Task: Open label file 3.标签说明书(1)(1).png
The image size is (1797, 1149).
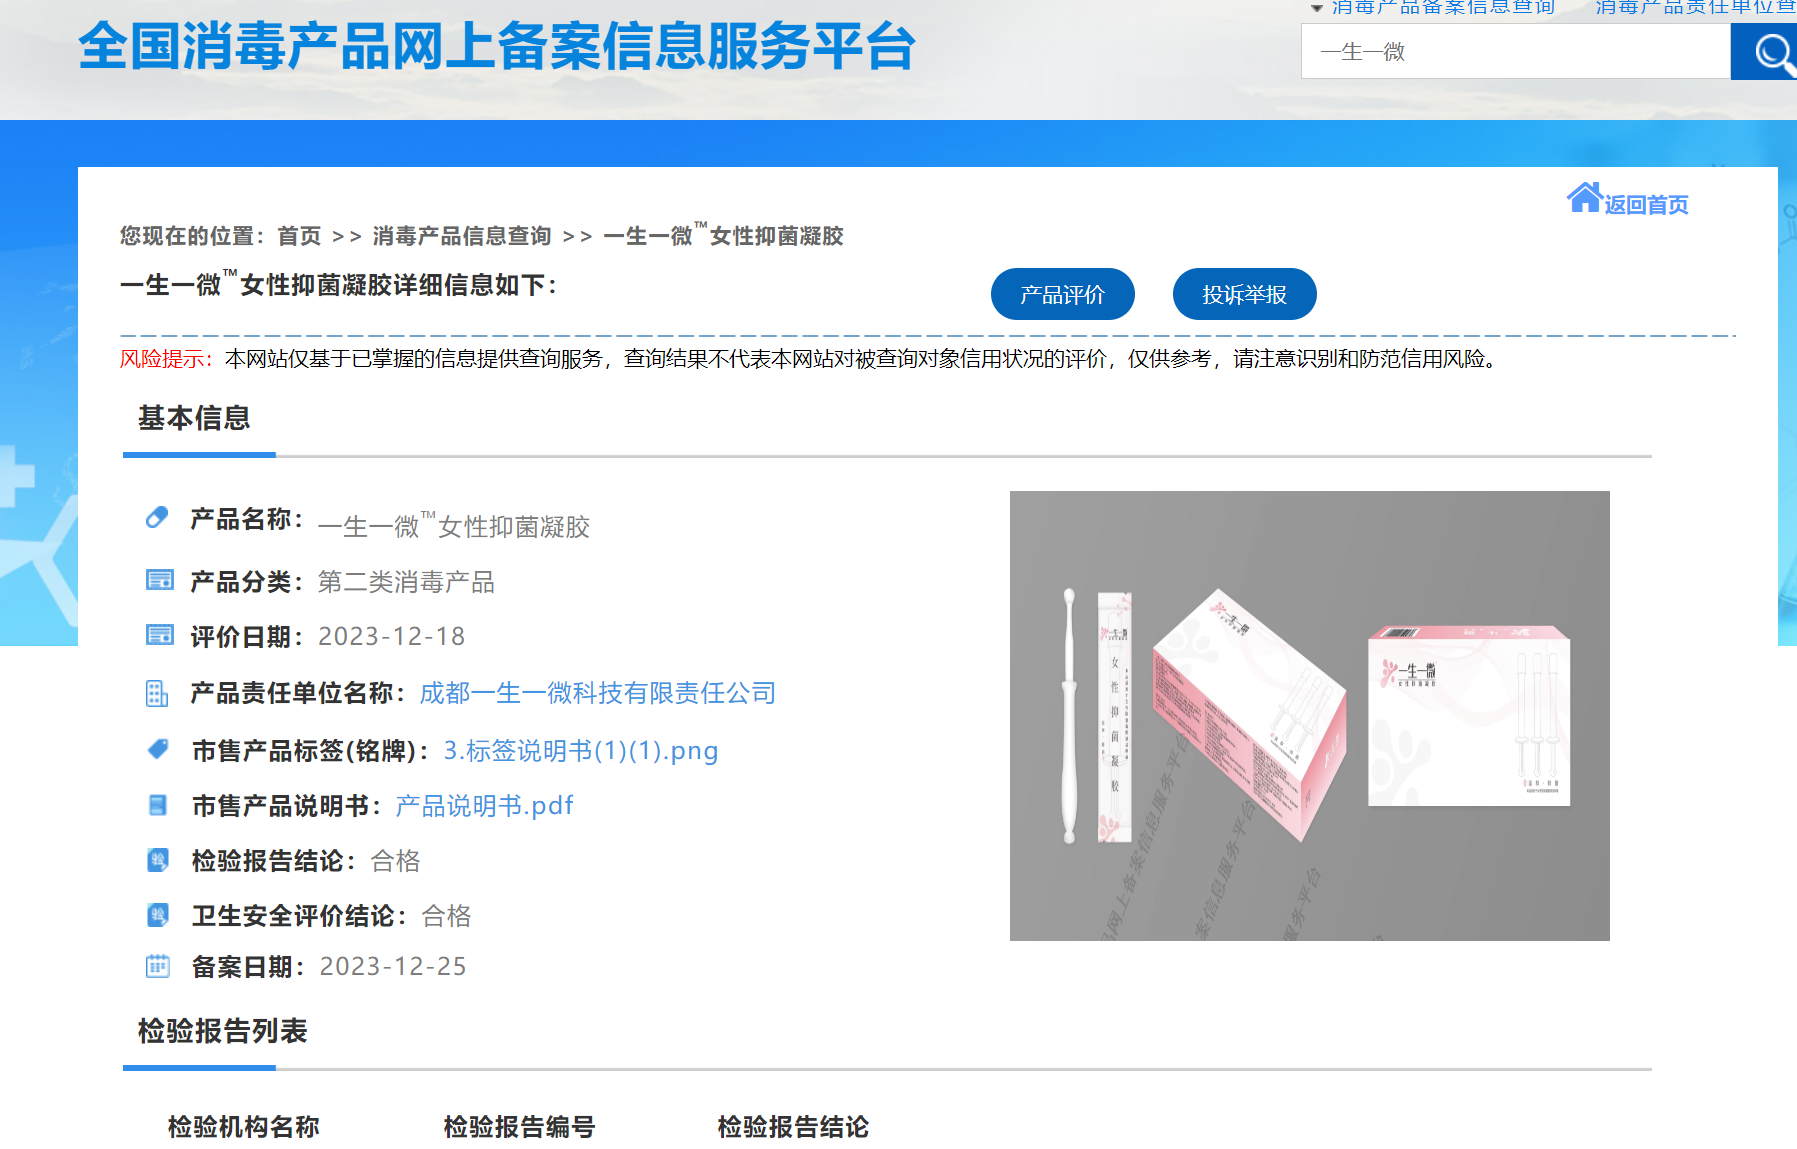Action: coord(581,751)
